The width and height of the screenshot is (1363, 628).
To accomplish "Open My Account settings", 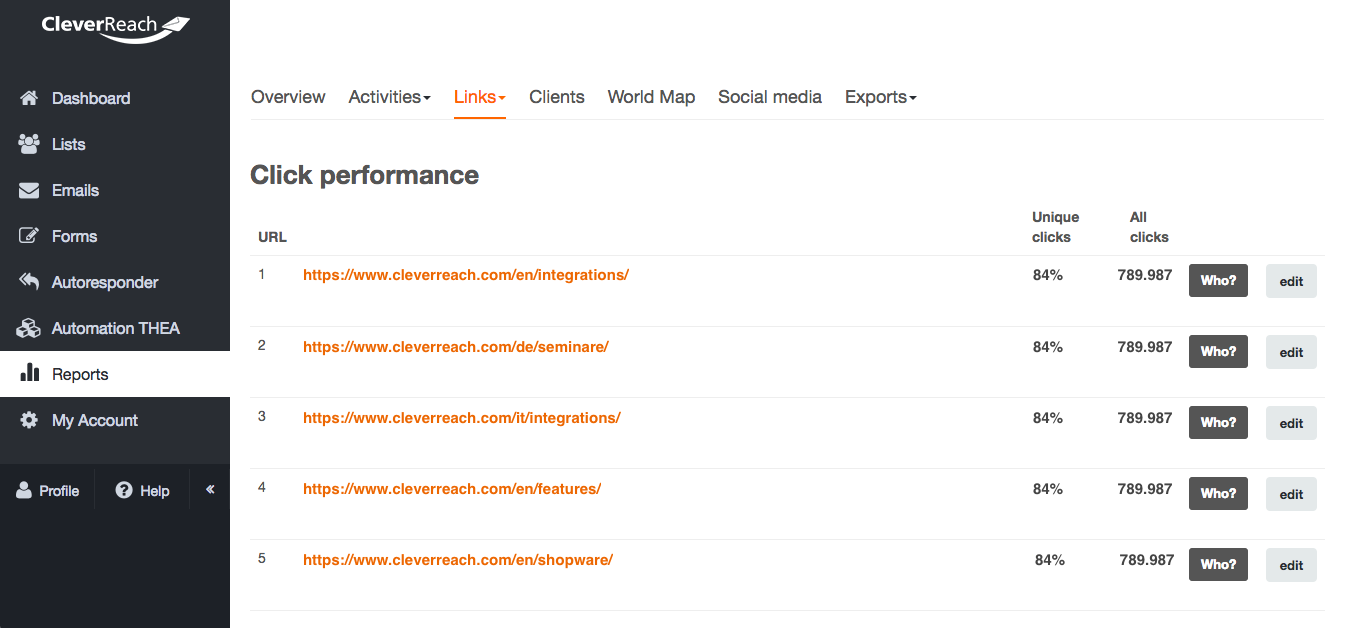I will (x=115, y=420).
